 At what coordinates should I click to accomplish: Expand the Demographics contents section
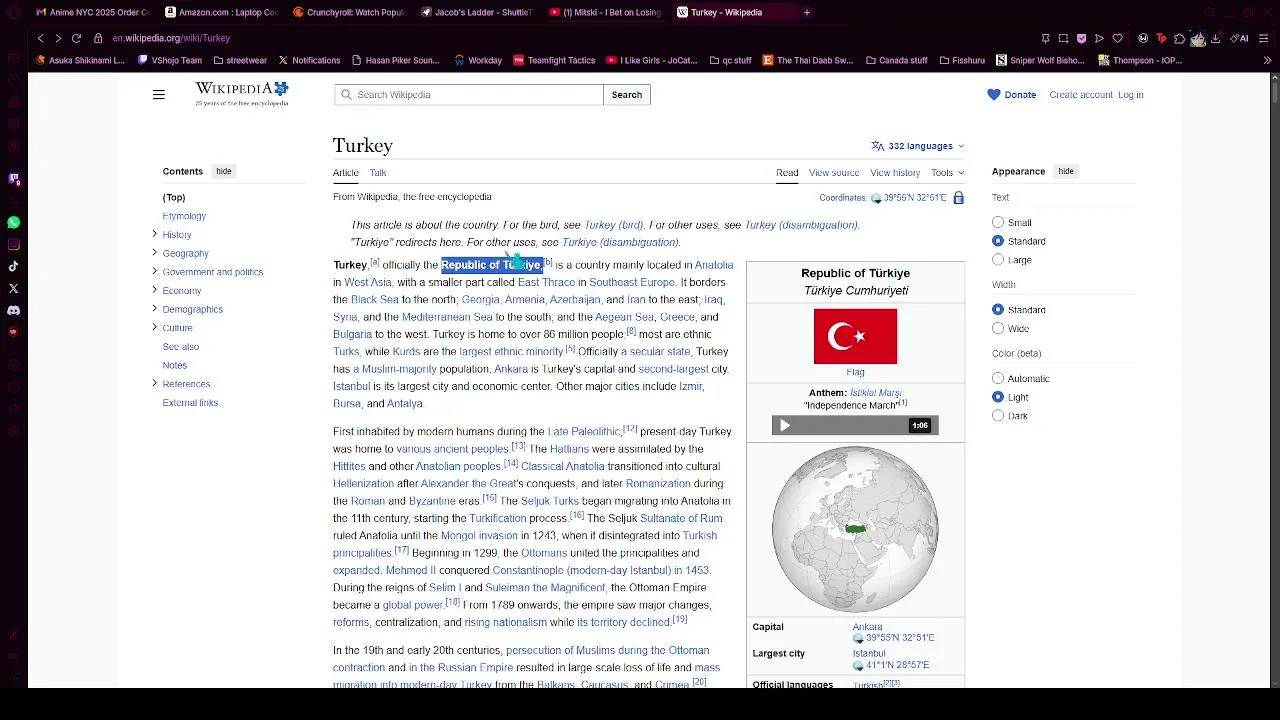point(154,309)
